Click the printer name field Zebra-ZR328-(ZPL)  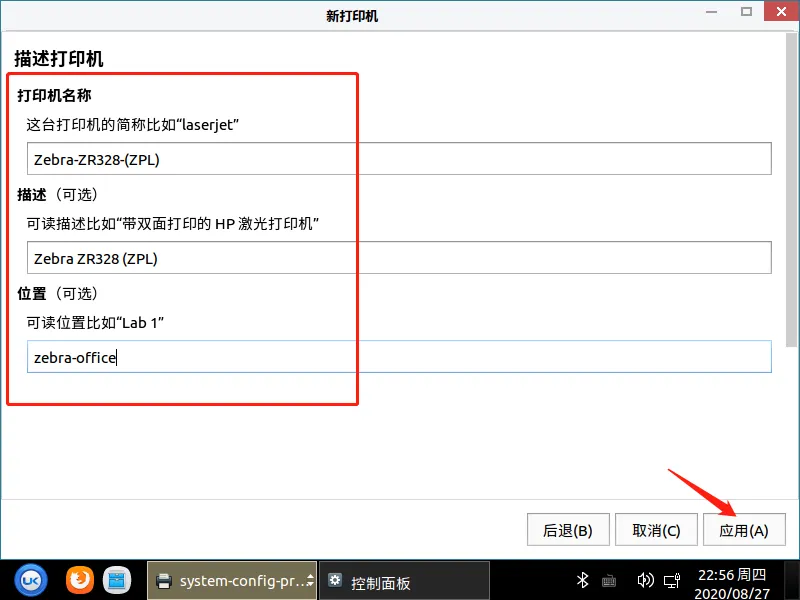click(x=399, y=158)
